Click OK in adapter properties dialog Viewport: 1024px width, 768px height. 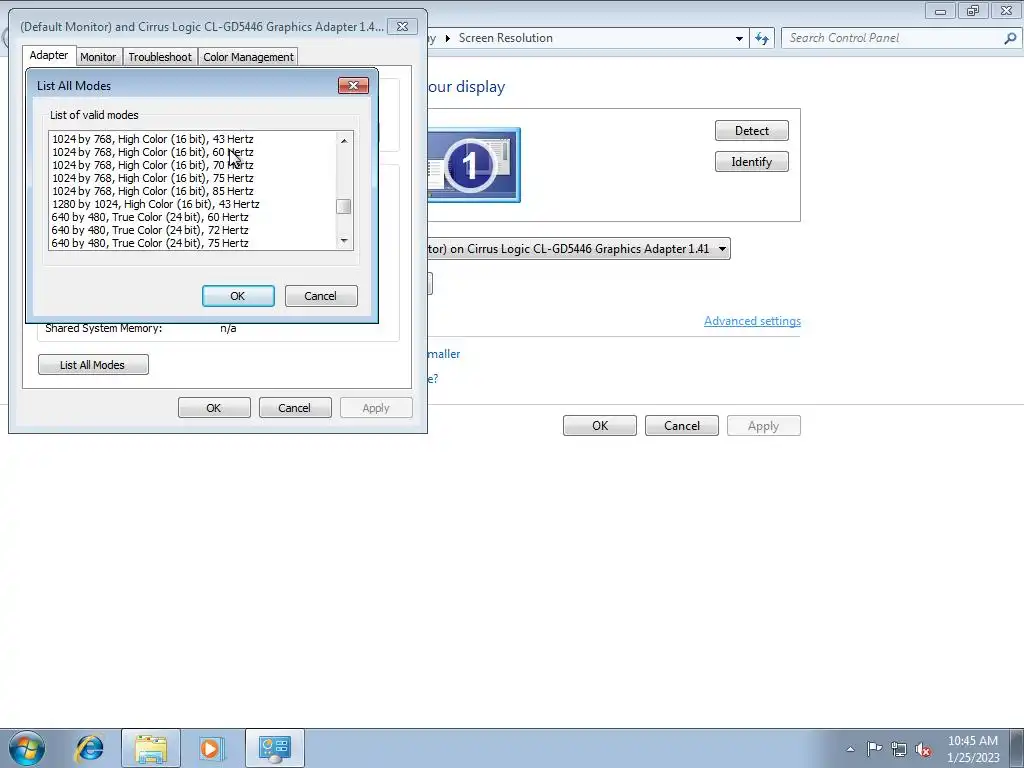[x=214, y=408]
